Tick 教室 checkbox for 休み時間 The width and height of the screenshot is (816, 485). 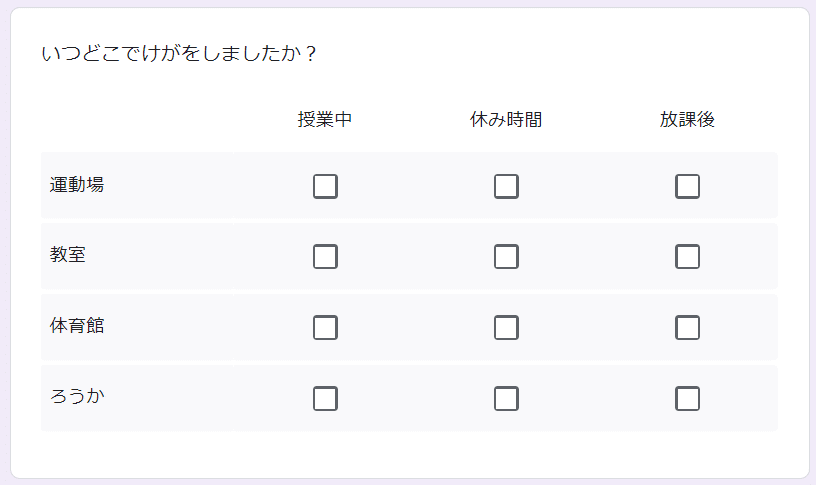coord(506,257)
